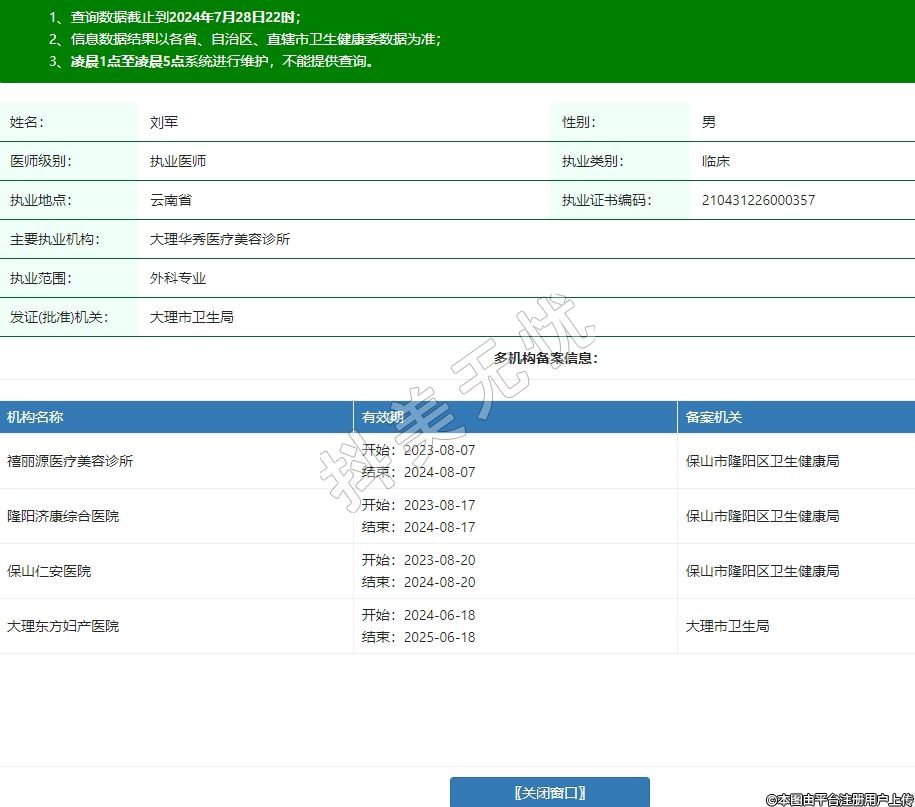Click the 备案机关 column header

tap(713, 417)
